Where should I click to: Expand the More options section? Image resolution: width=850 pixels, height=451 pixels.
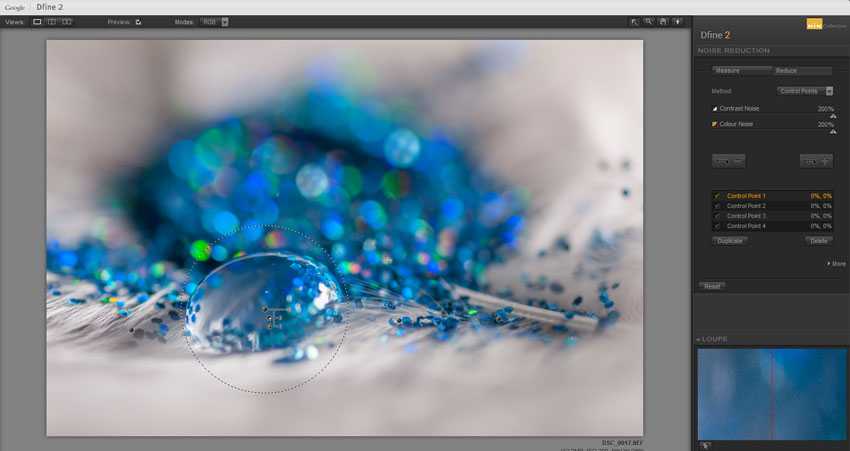point(836,263)
